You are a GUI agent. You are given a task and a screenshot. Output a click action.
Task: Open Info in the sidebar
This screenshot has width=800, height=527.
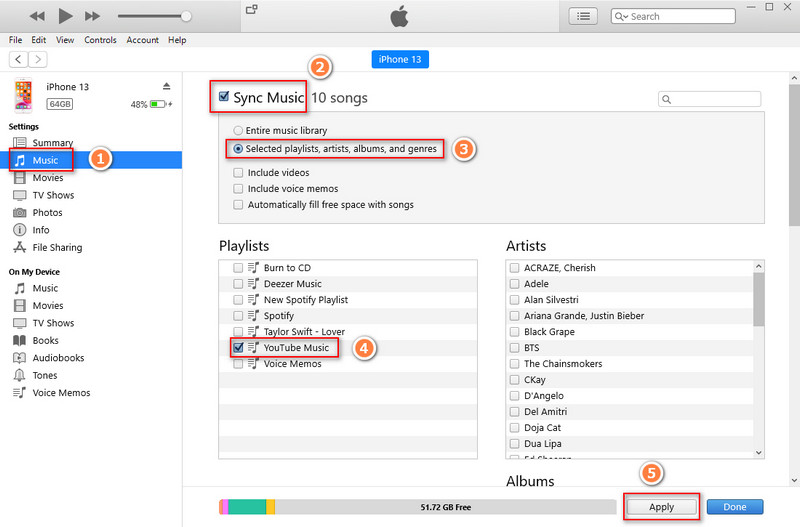pos(41,230)
